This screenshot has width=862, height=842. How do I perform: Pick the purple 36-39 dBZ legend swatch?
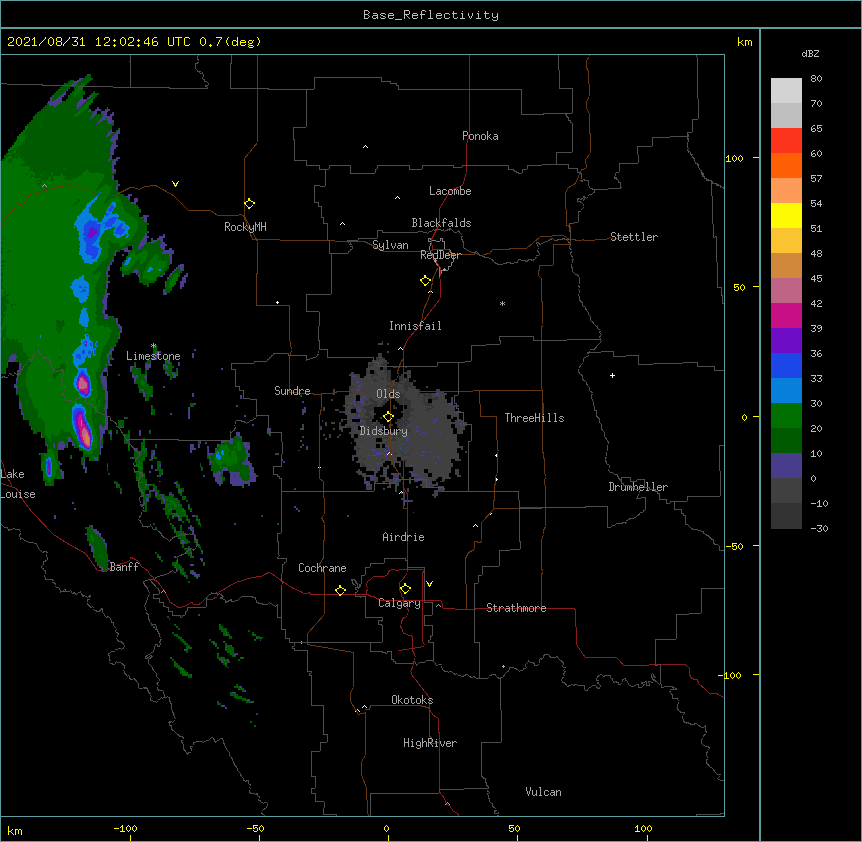(786, 341)
